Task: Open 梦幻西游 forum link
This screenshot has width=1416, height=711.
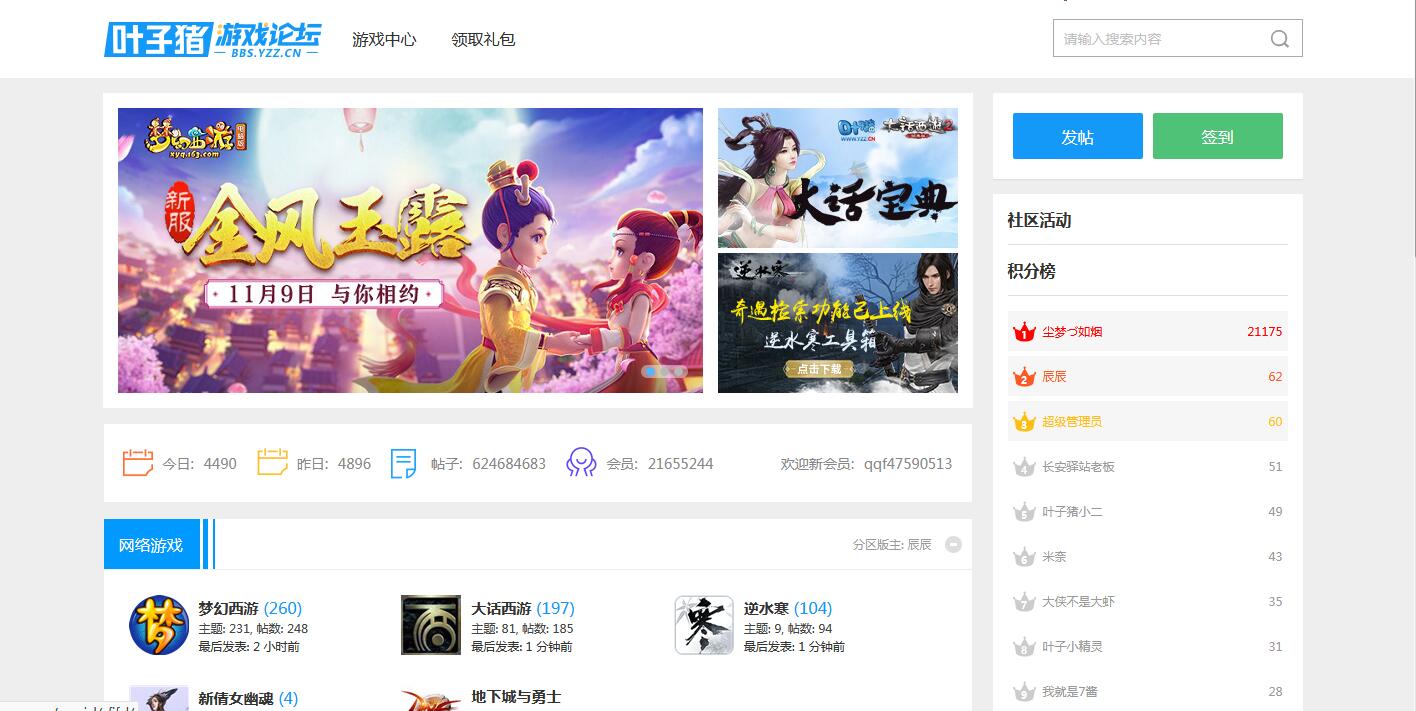Action: pyautogui.click(x=229, y=608)
